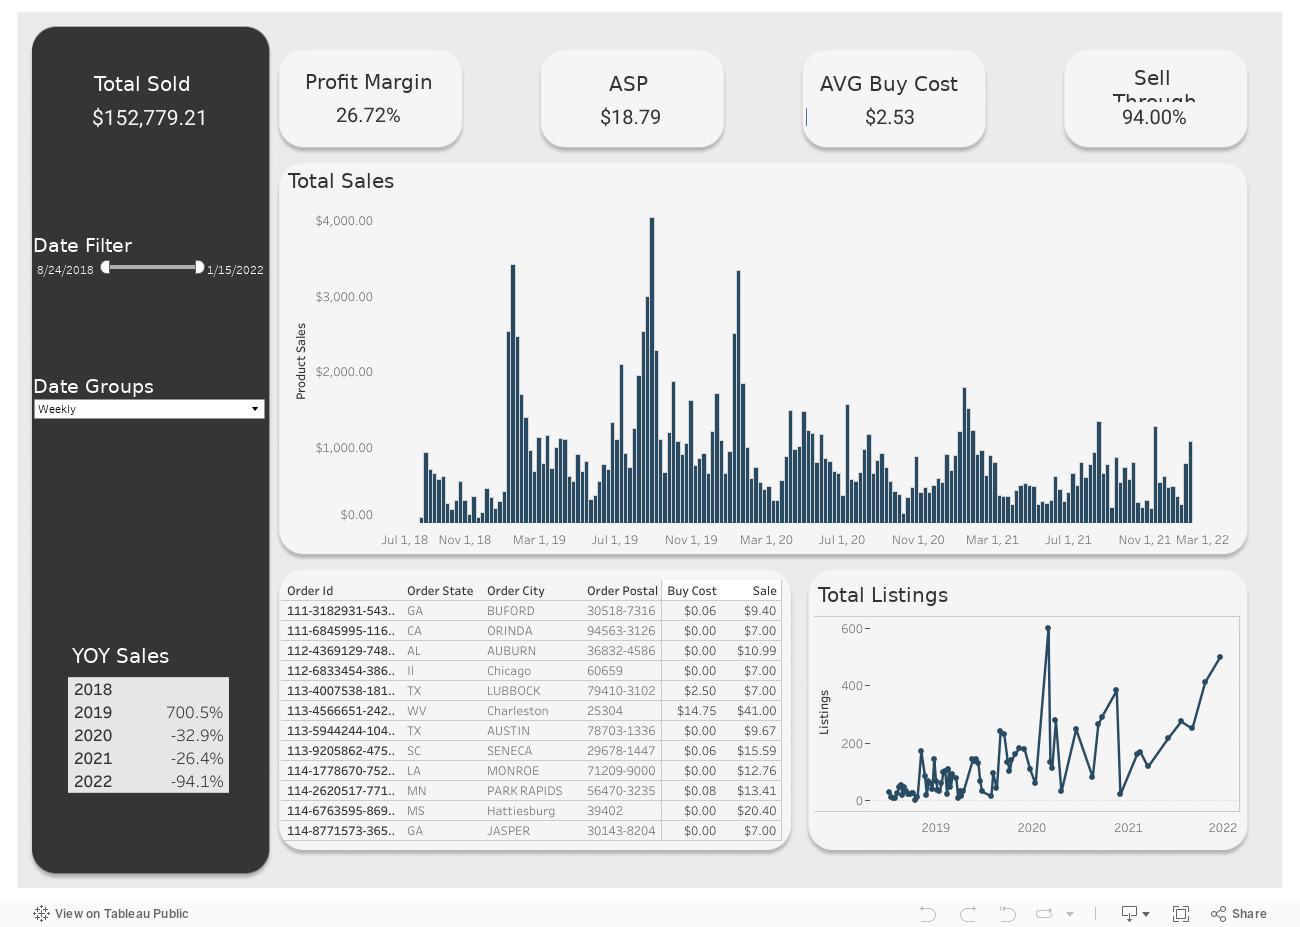Click the MONROE city cell

point(513,771)
